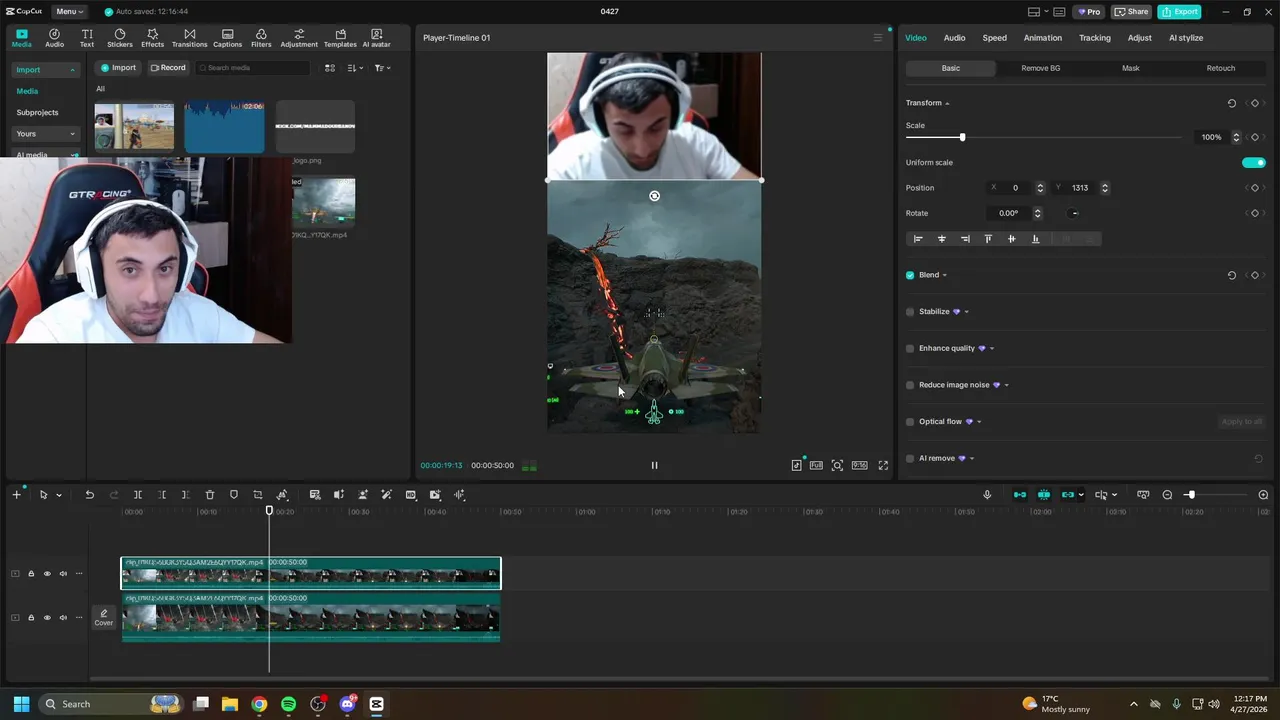1280x720 pixels.
Task: Click the microphone voiceover icon
Action: [x=987, y=495]
